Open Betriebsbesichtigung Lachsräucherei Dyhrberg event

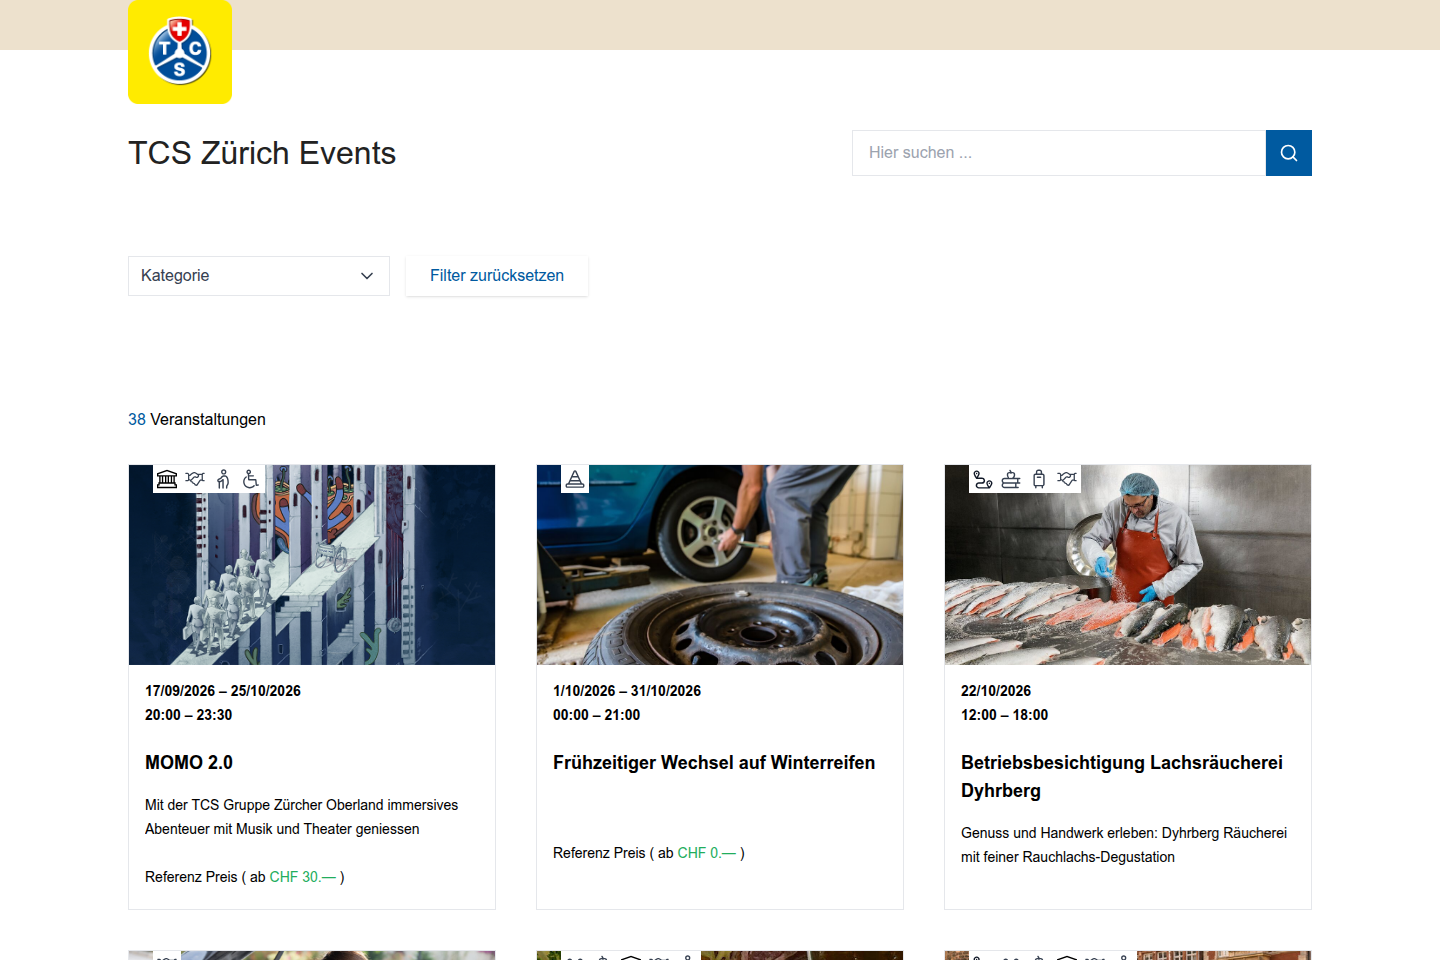click(x=1122, y=777)
